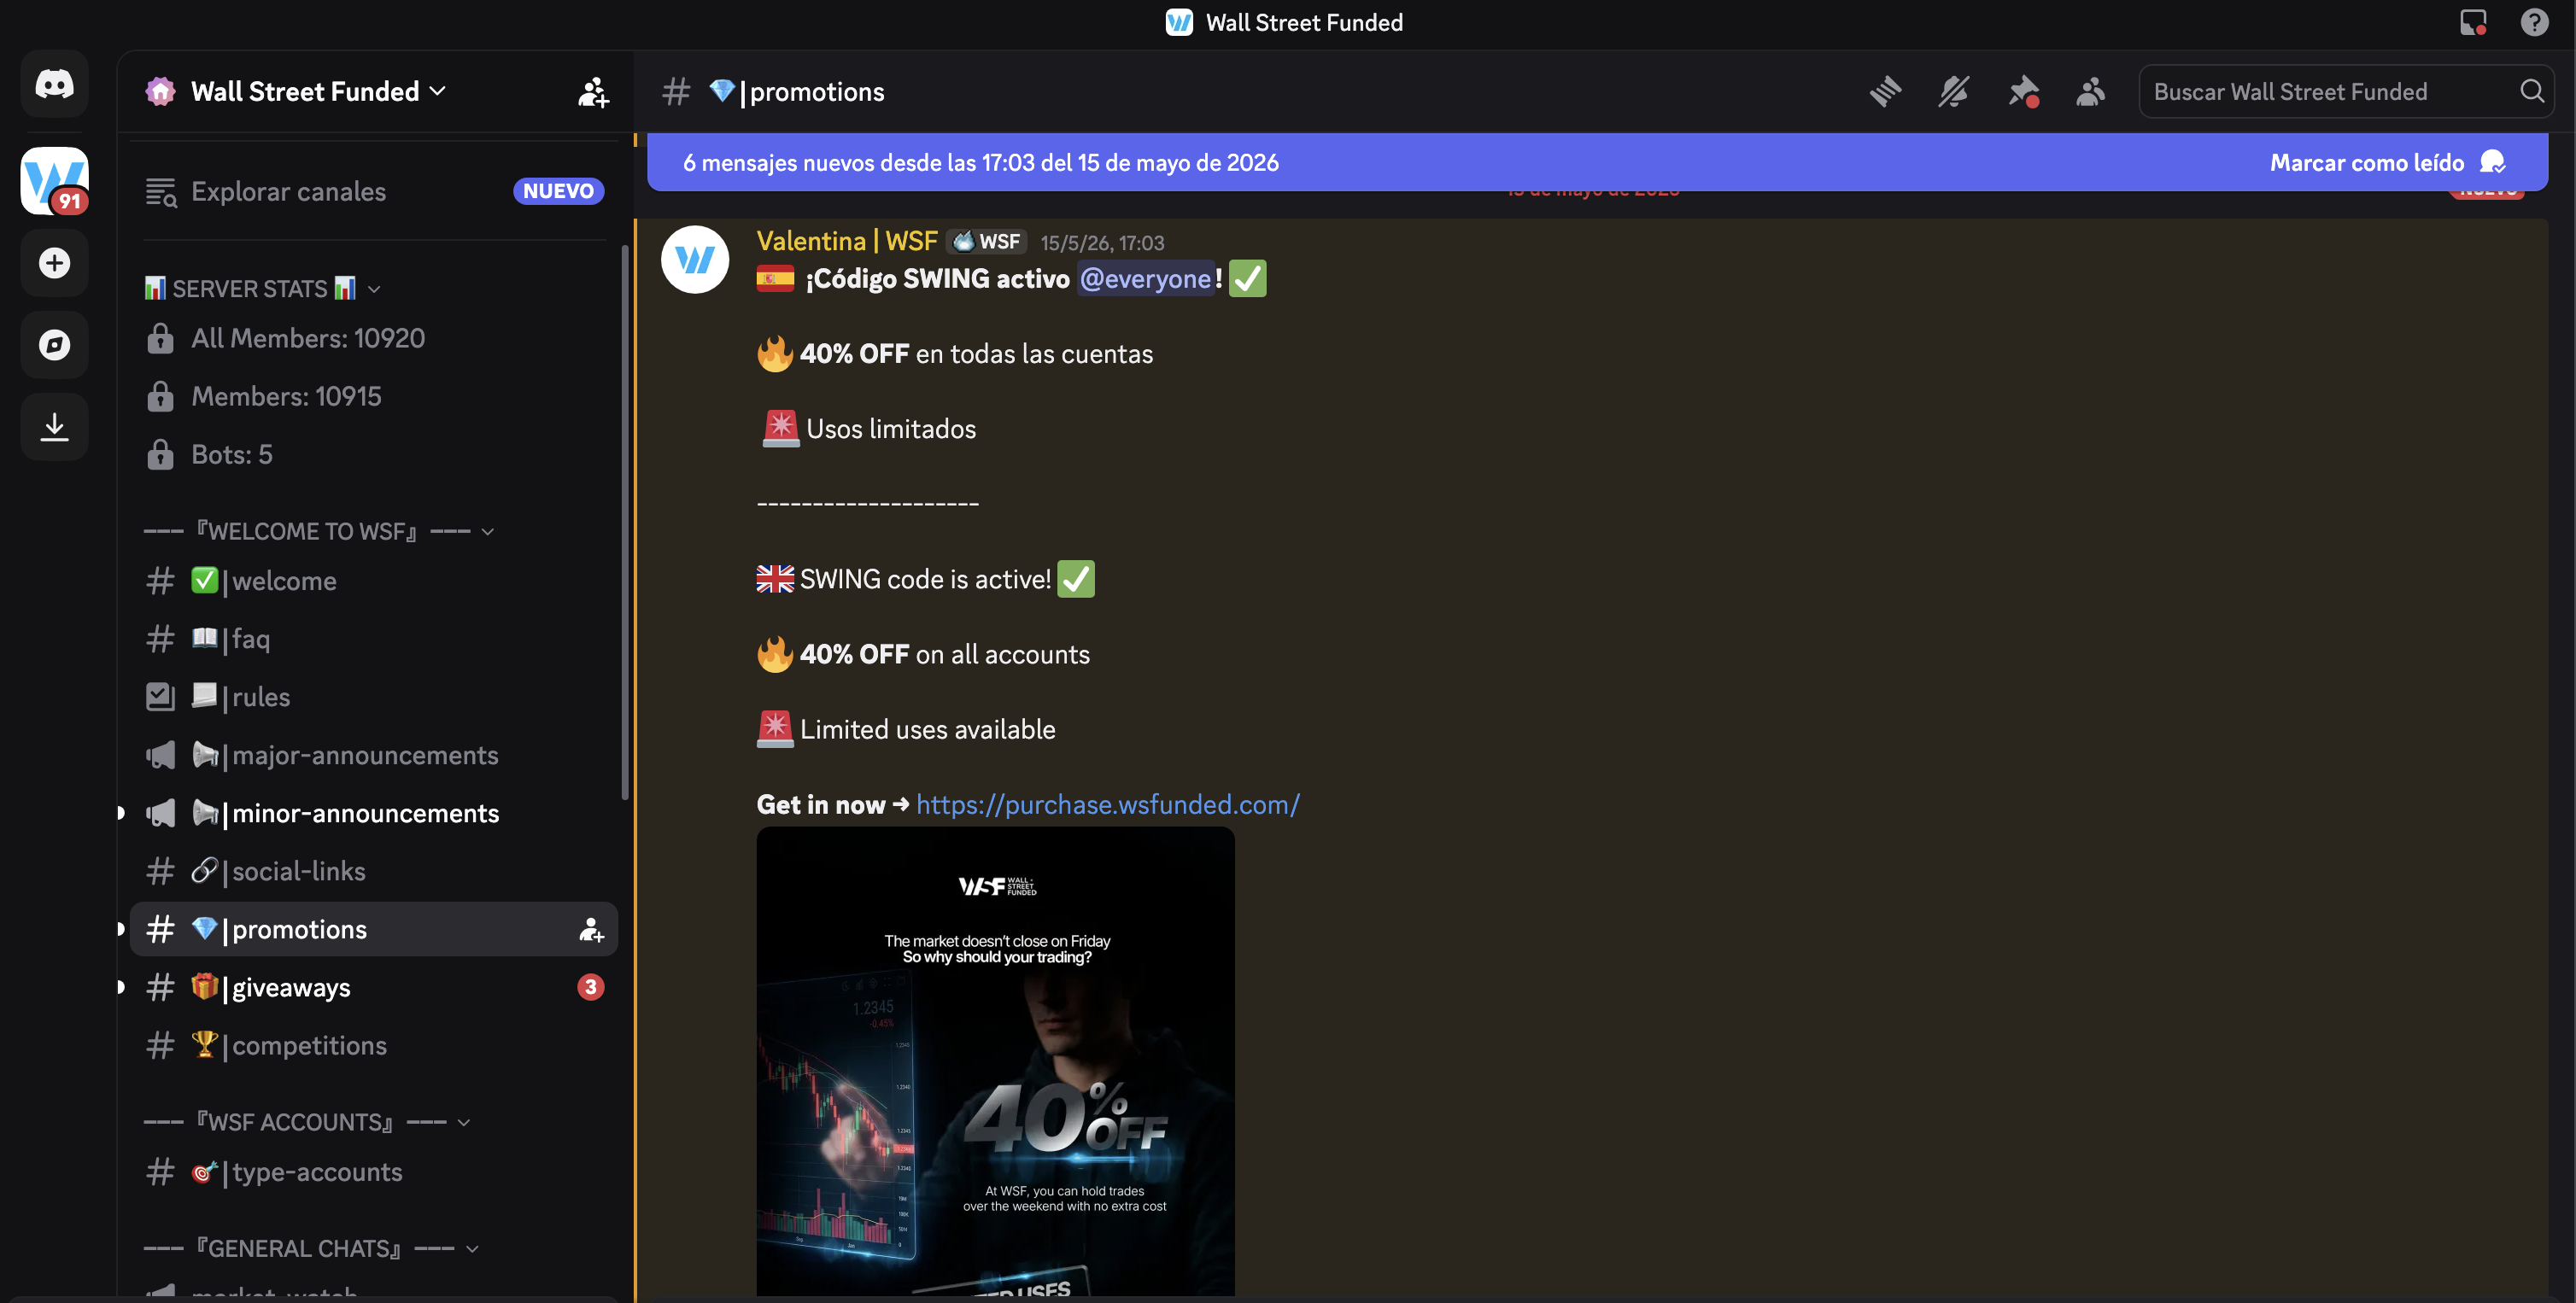
Task: Click the new messages banner text
Action: coord(980,162)
